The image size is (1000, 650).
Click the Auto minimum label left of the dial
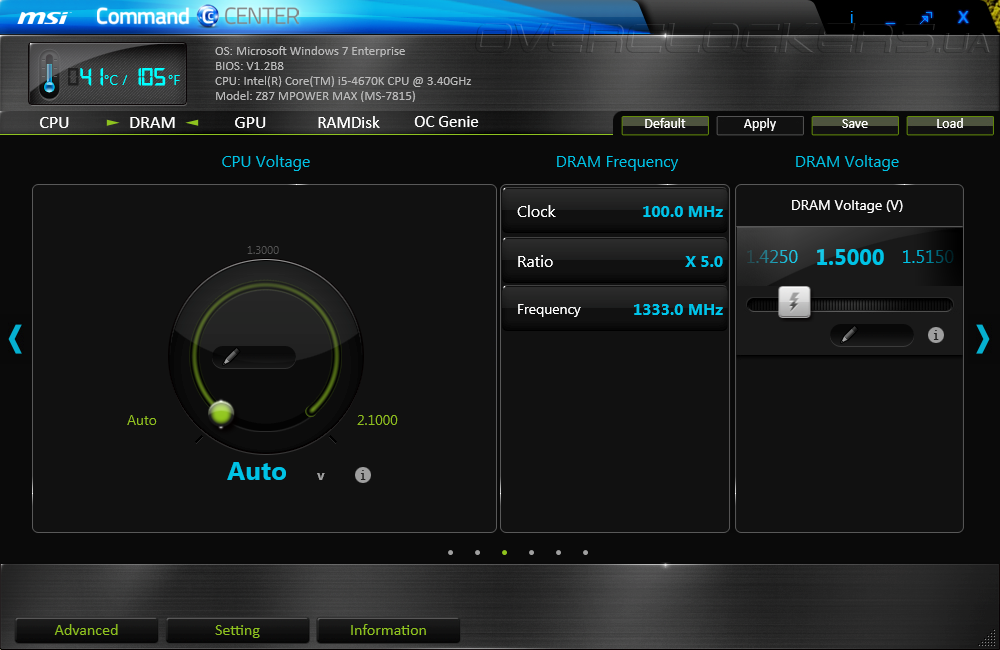click(142, 420)
